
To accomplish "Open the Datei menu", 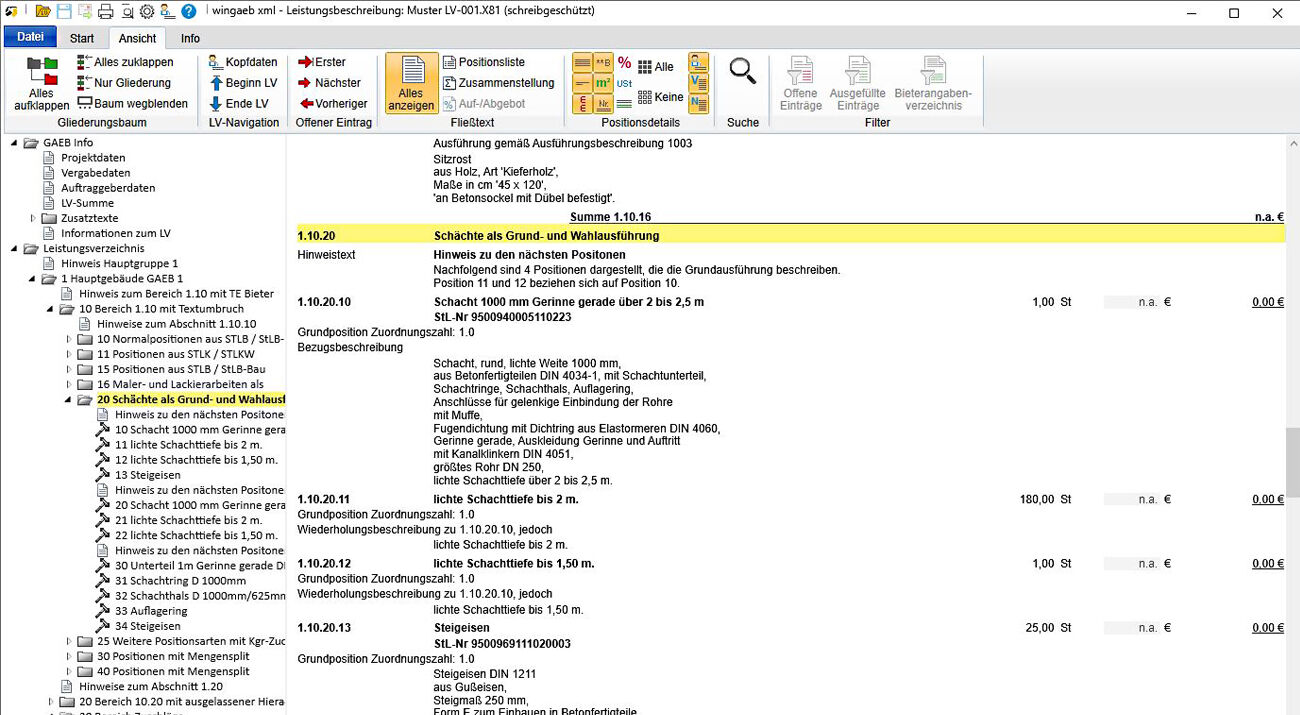I will pyautogui.click(x=30, y=38).
